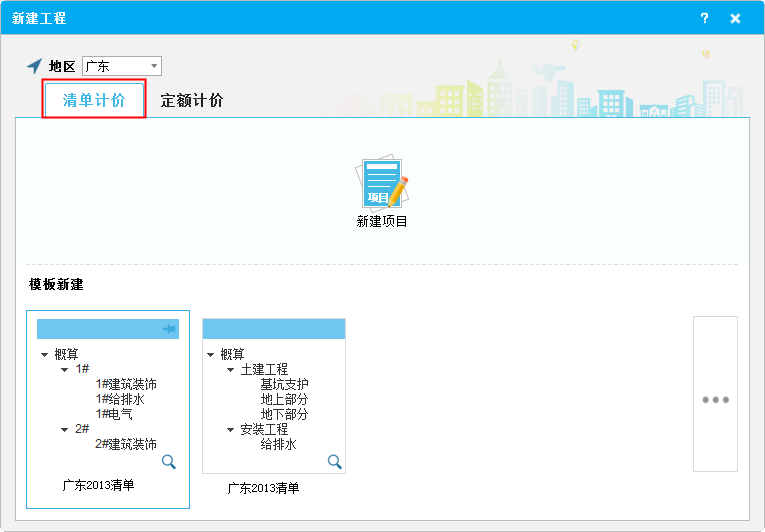This screenshot has height=532, width=765.
Task: Click the magnifier in the 土建工程 template
Action: (334, 461)
